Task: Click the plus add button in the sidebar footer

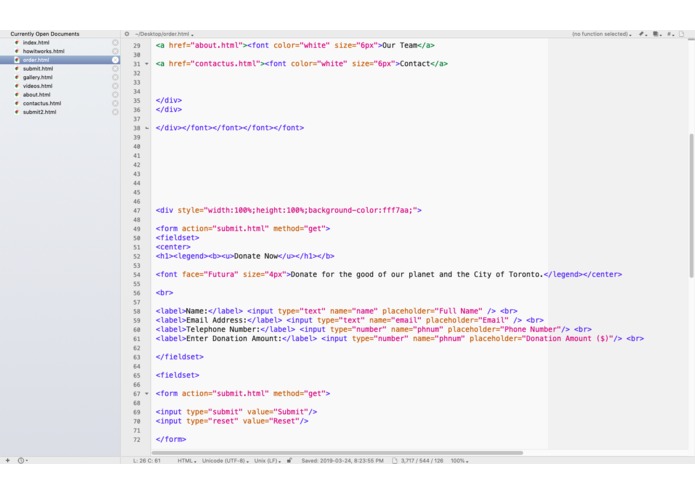Action: [x=8, y=460]
